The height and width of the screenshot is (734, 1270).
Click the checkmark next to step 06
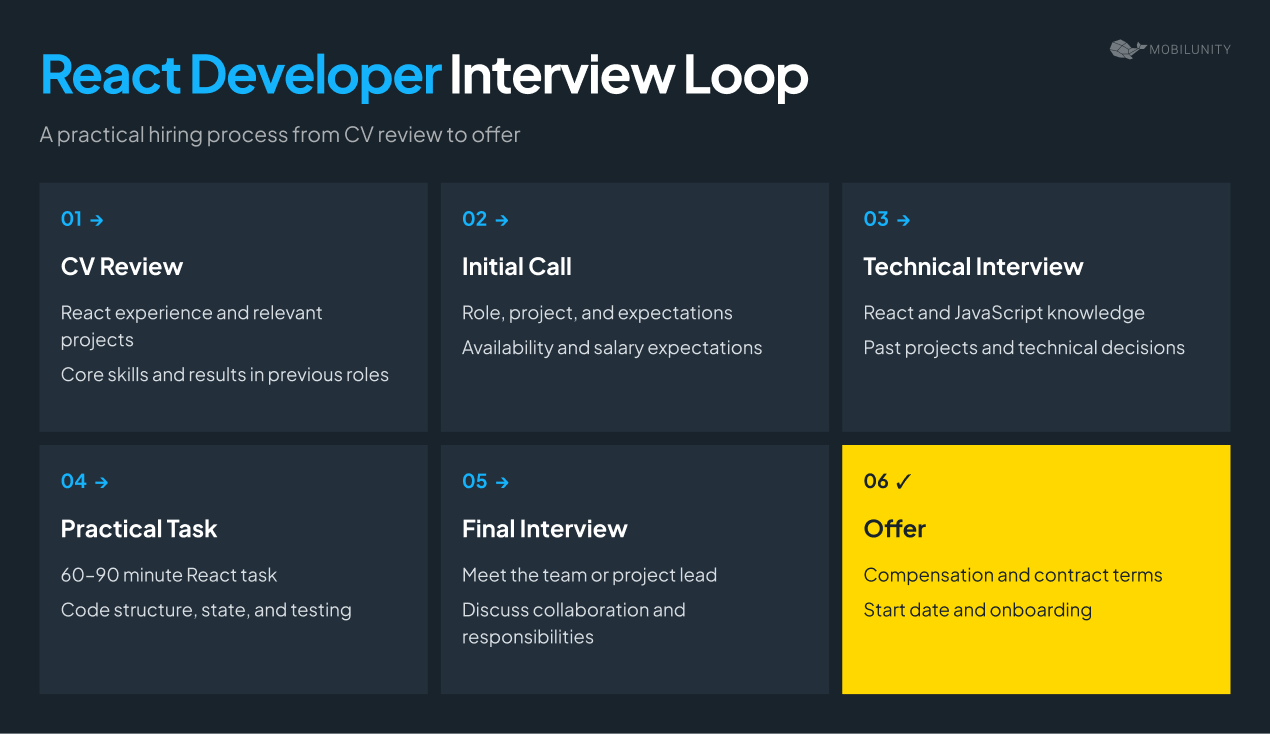pyautogui.click(x=903, y=481)
